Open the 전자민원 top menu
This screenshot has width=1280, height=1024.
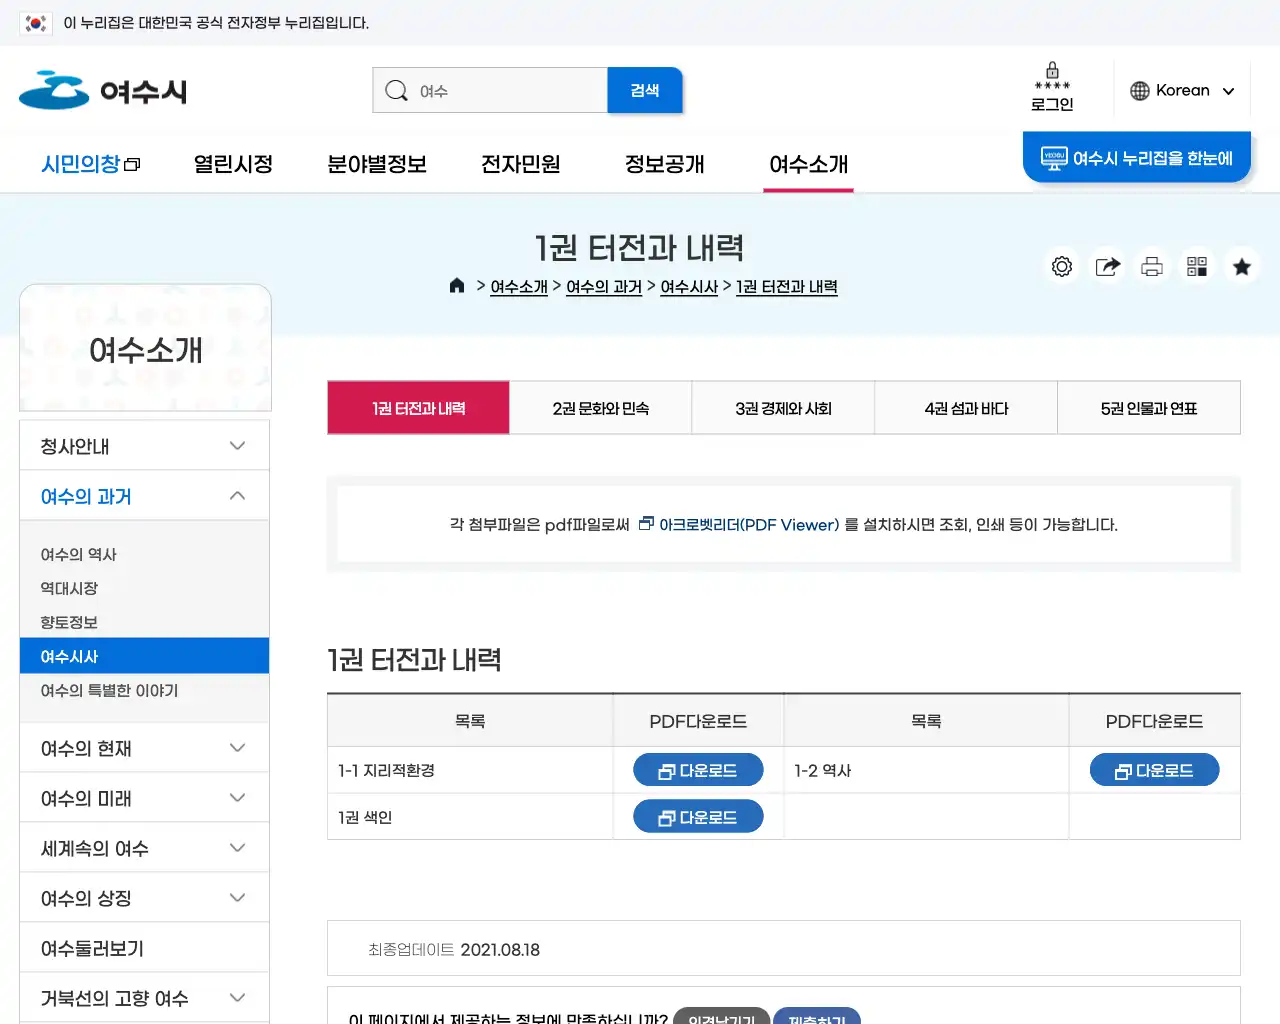click(x=520, y=164)
